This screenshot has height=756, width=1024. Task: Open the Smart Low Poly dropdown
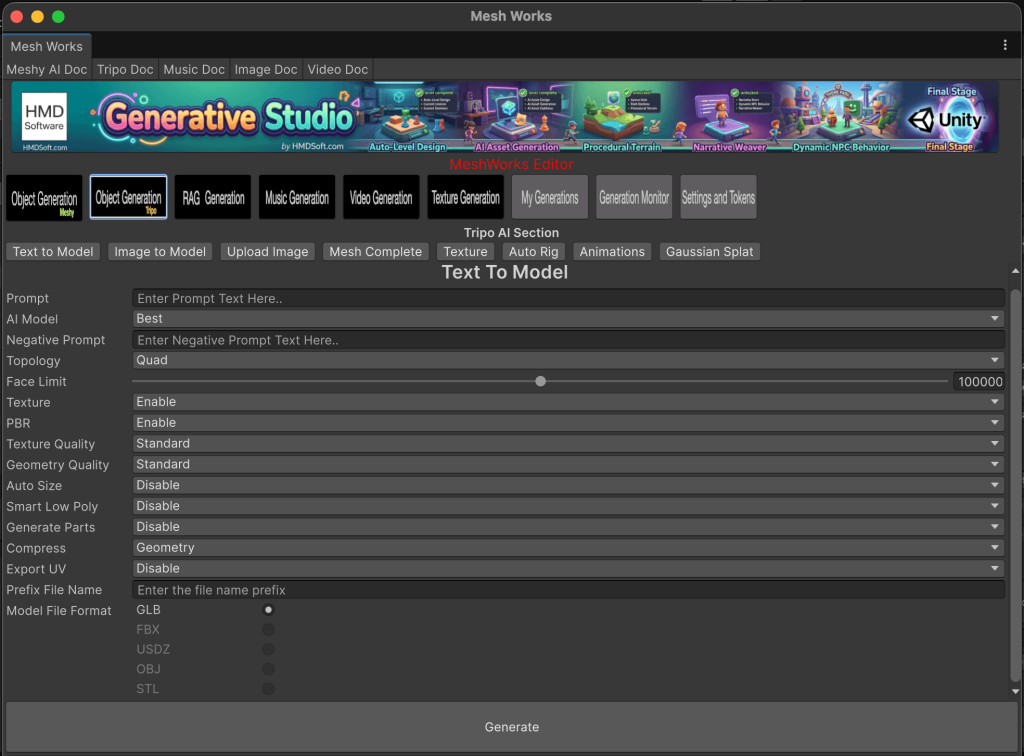coord(568,507)
